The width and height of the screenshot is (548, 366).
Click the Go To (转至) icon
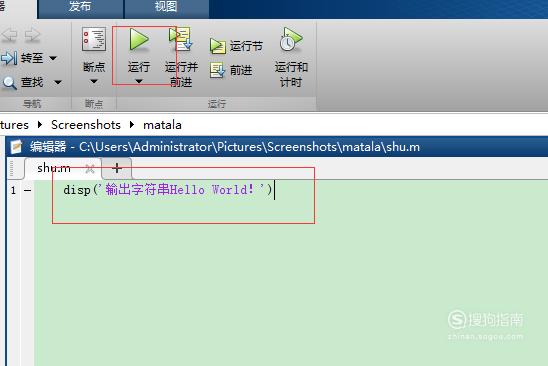tap(9, 58)
